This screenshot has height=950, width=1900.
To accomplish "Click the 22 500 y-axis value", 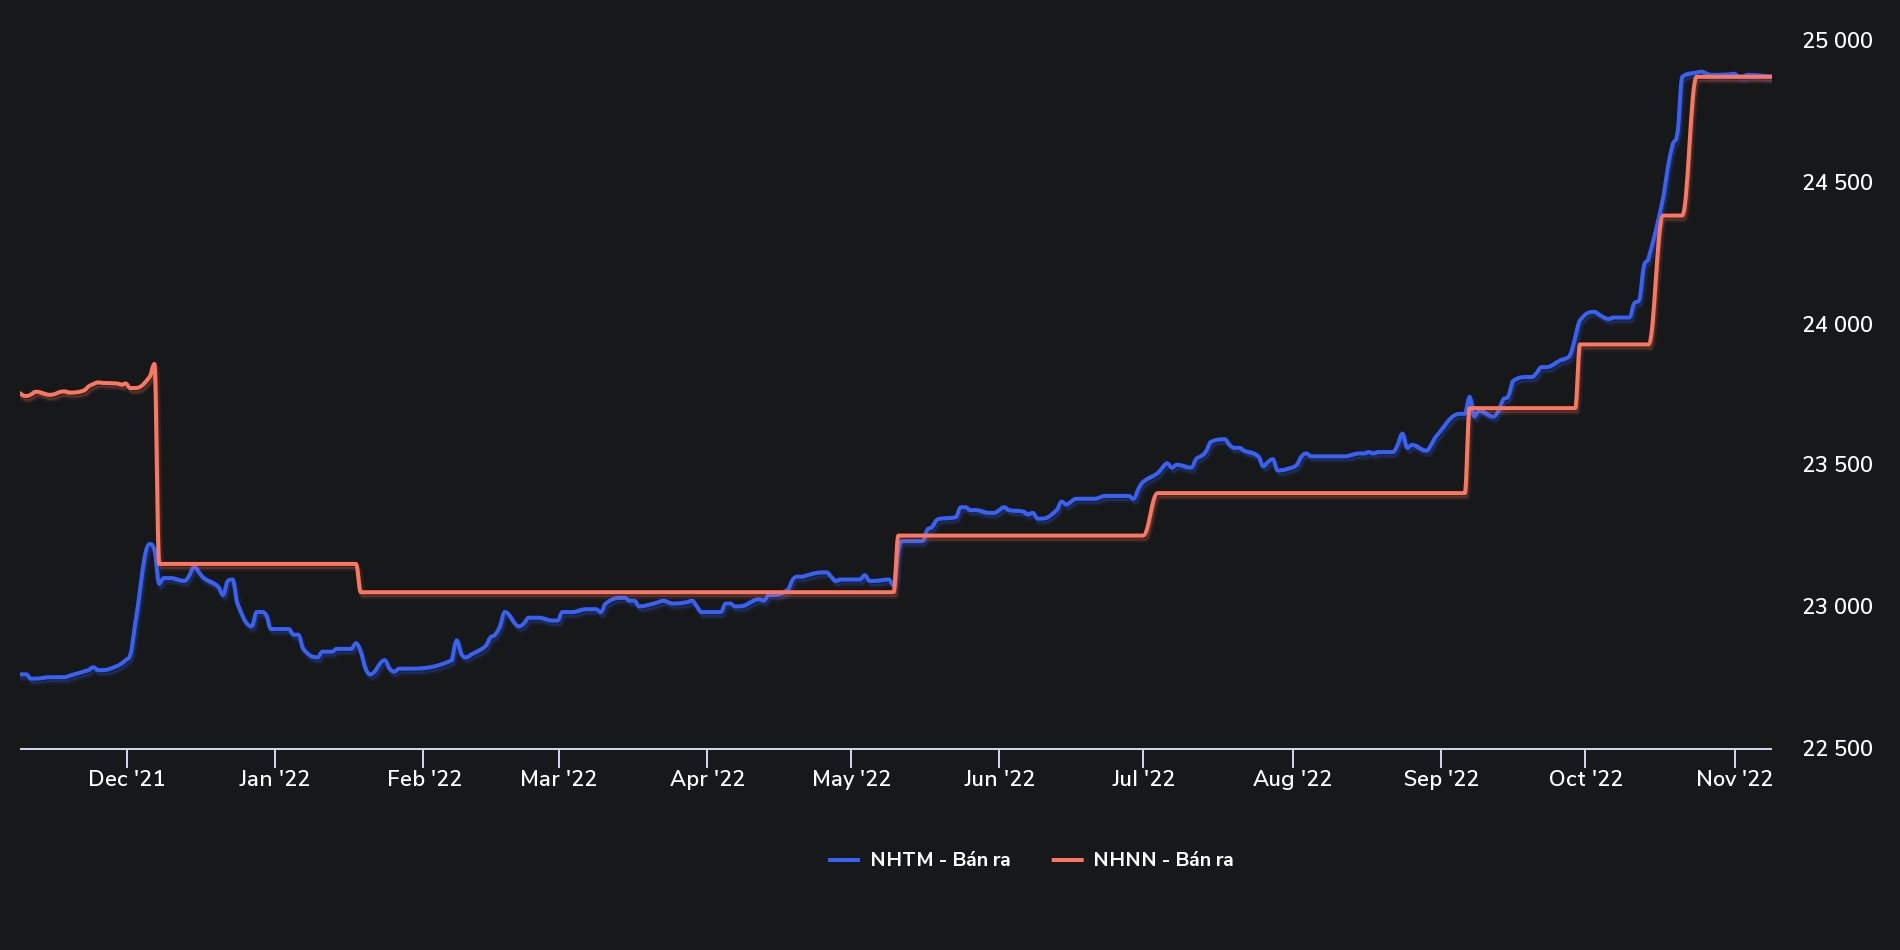I will pyautogui.click(x=1837, y=749).
